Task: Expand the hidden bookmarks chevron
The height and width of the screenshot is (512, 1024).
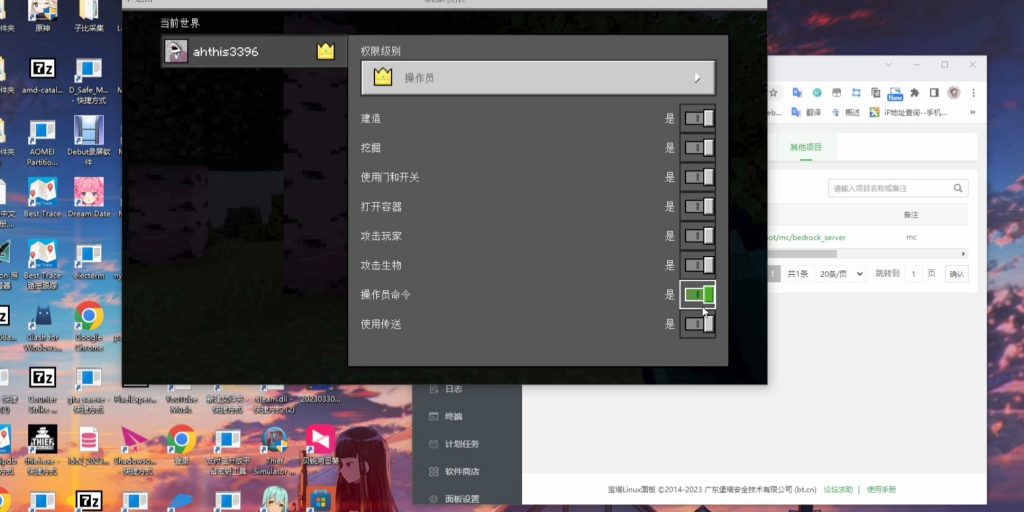Action: [x=972, y=112]
